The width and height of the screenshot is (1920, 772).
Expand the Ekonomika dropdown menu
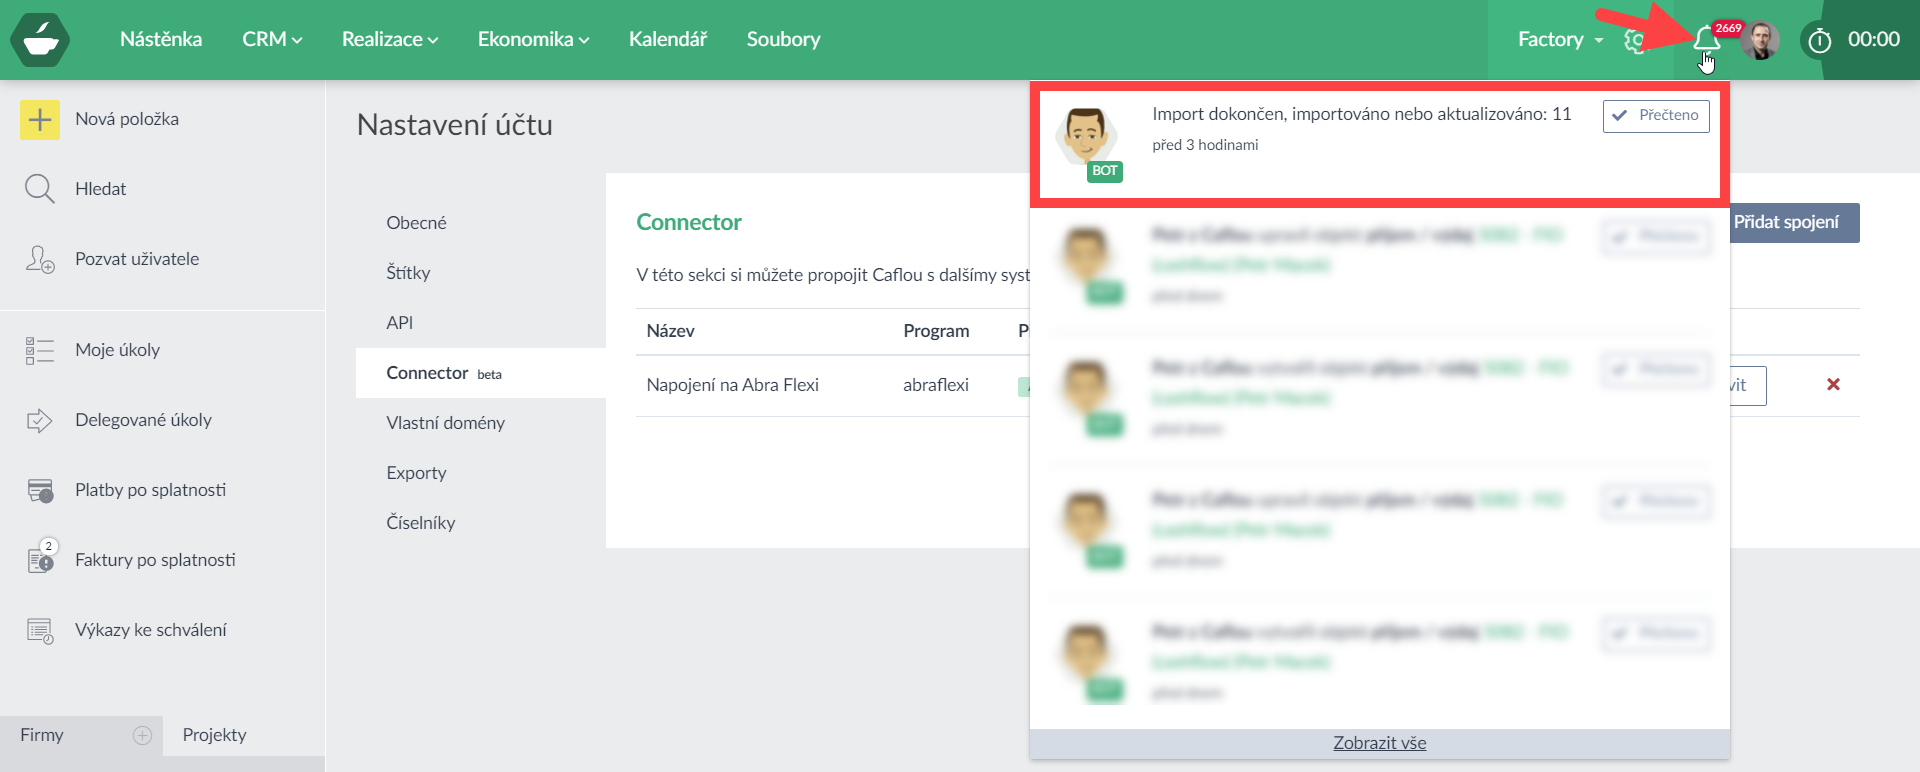click(533, 40)
